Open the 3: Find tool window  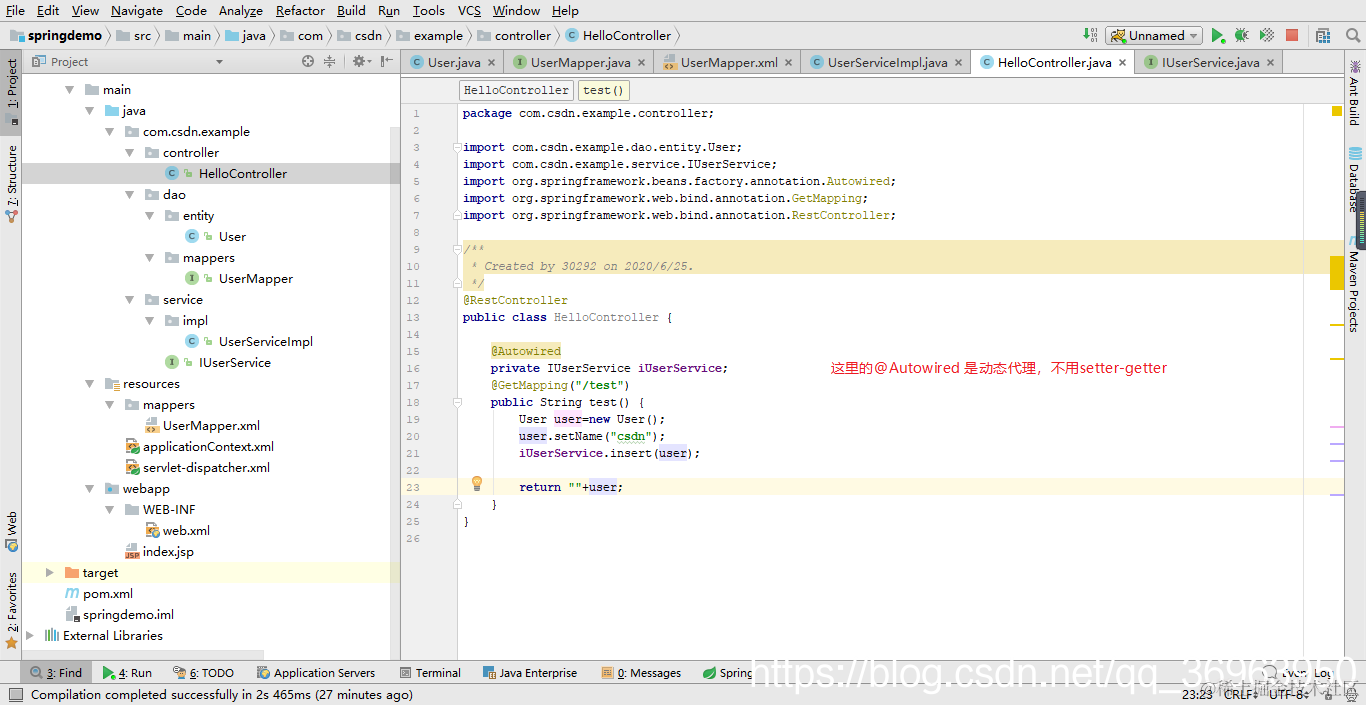(x=57, y=673)
